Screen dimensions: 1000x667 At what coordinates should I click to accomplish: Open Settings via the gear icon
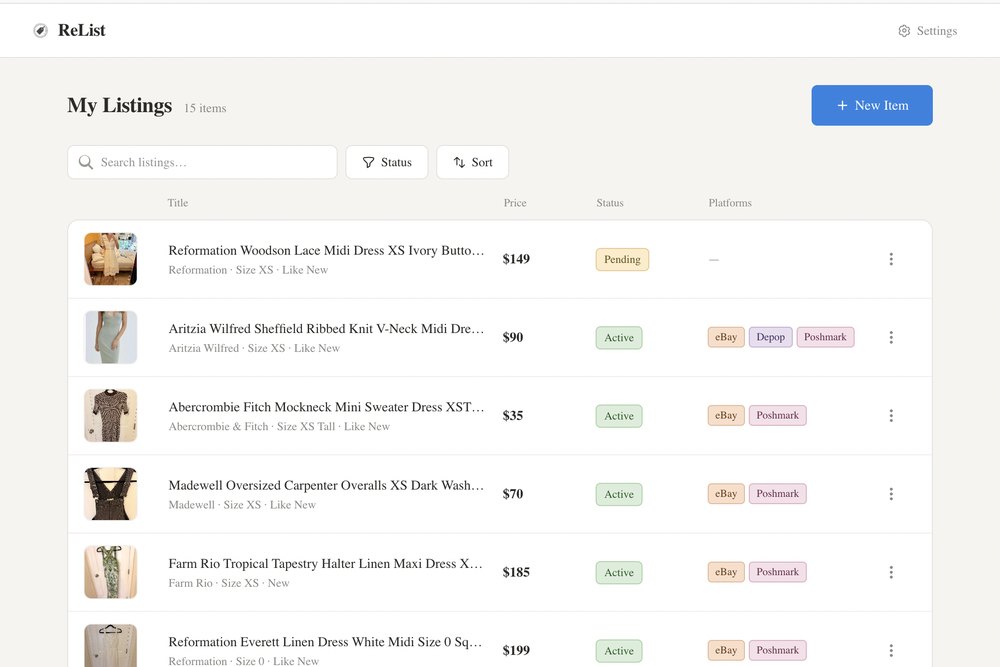point(904,31)
